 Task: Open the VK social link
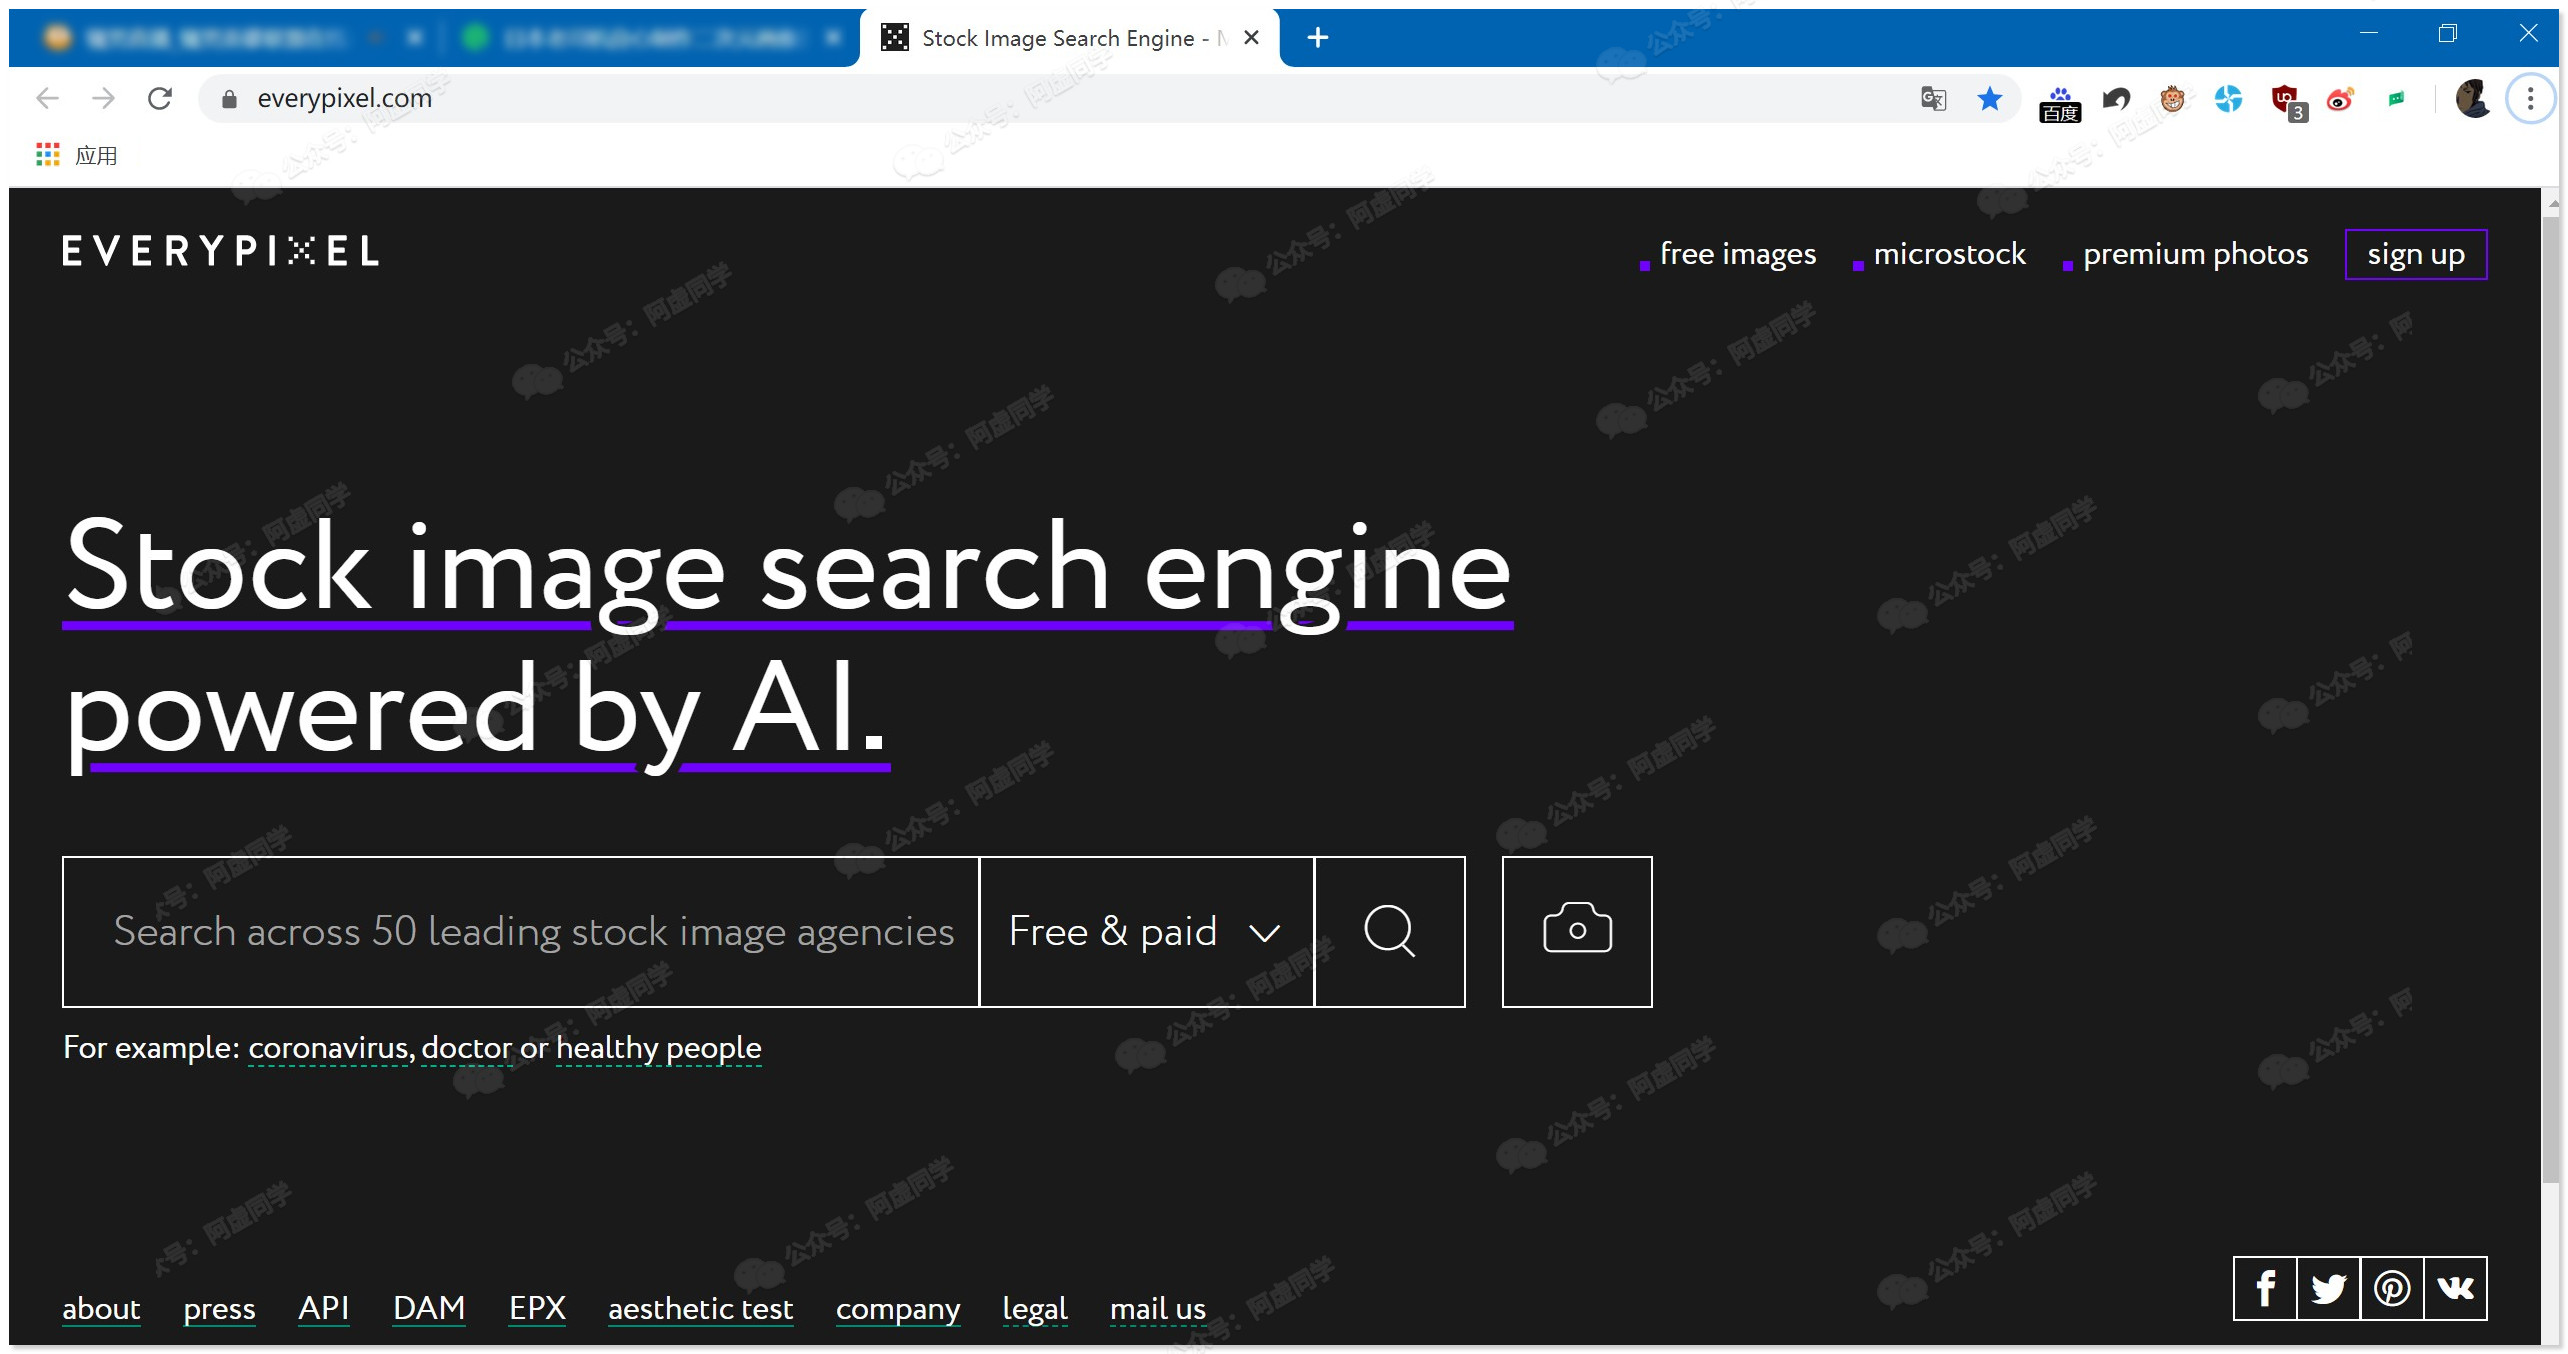(2455, 1288)
